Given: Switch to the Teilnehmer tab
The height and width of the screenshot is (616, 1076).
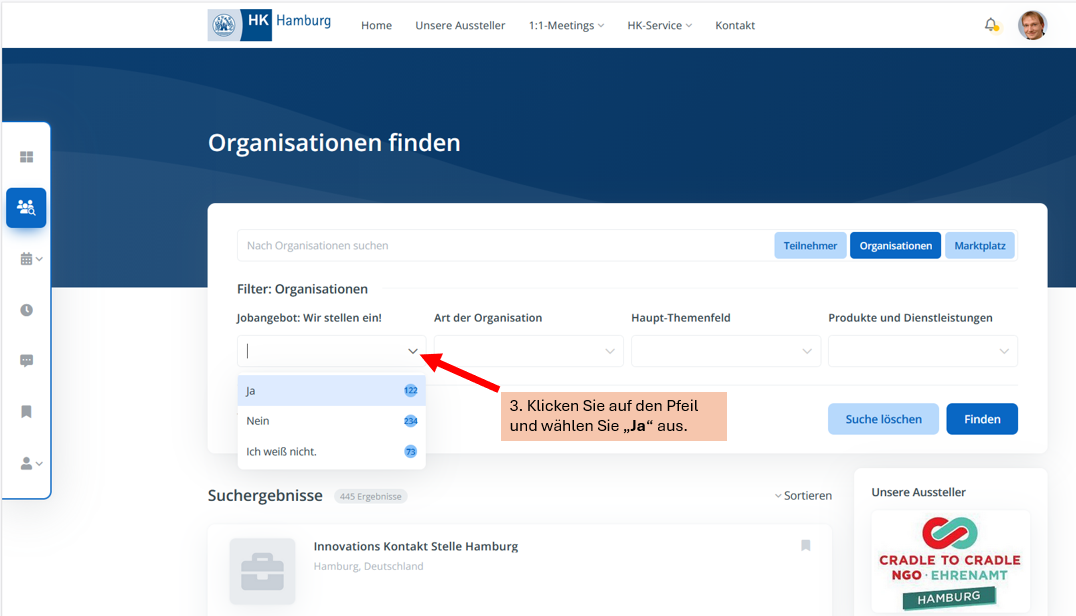Looking at the screenshot, I should pyautogui.click(x=810, y=246).
